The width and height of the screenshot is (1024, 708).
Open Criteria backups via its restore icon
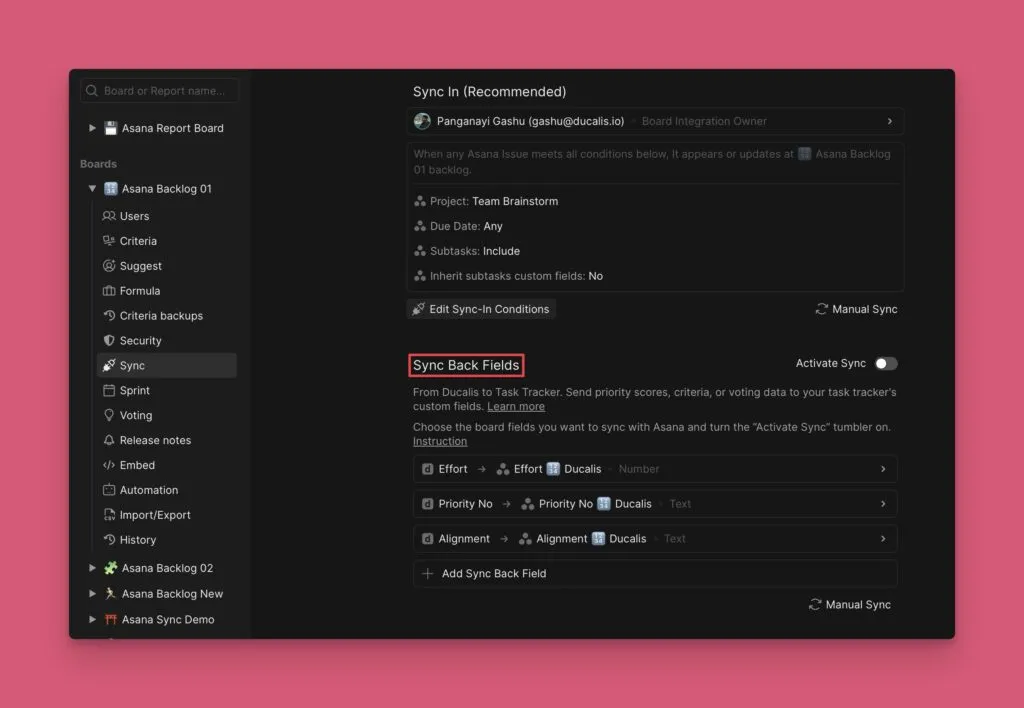(110, 316)
